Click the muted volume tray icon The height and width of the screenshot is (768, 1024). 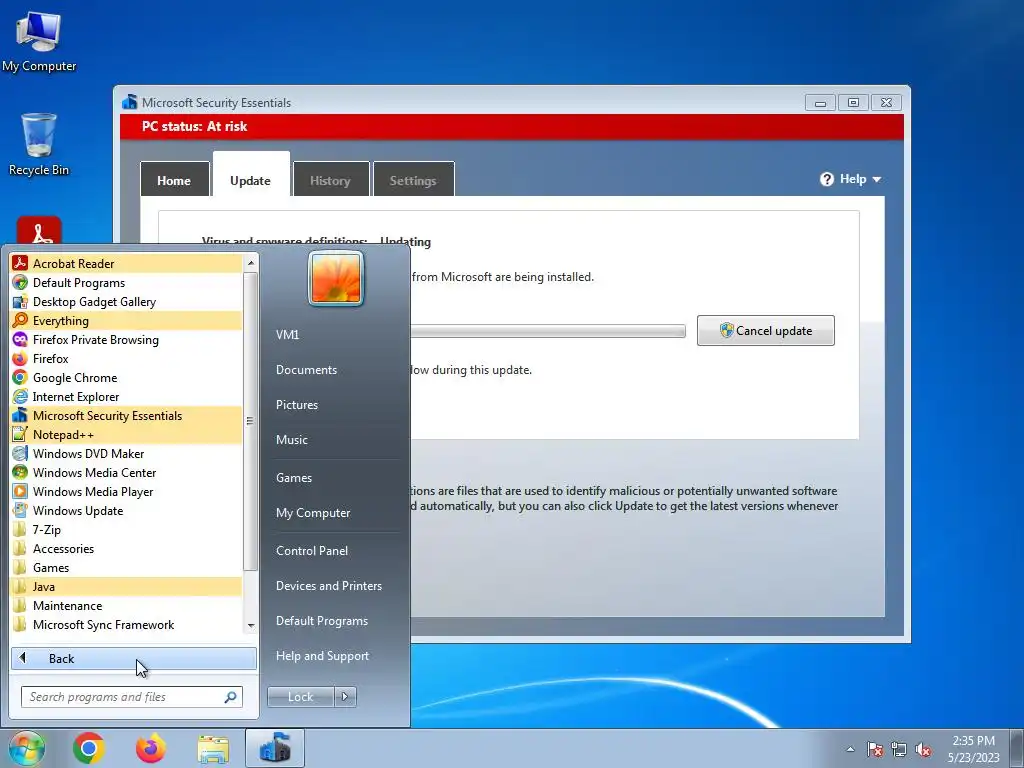[x=923, y=749]
